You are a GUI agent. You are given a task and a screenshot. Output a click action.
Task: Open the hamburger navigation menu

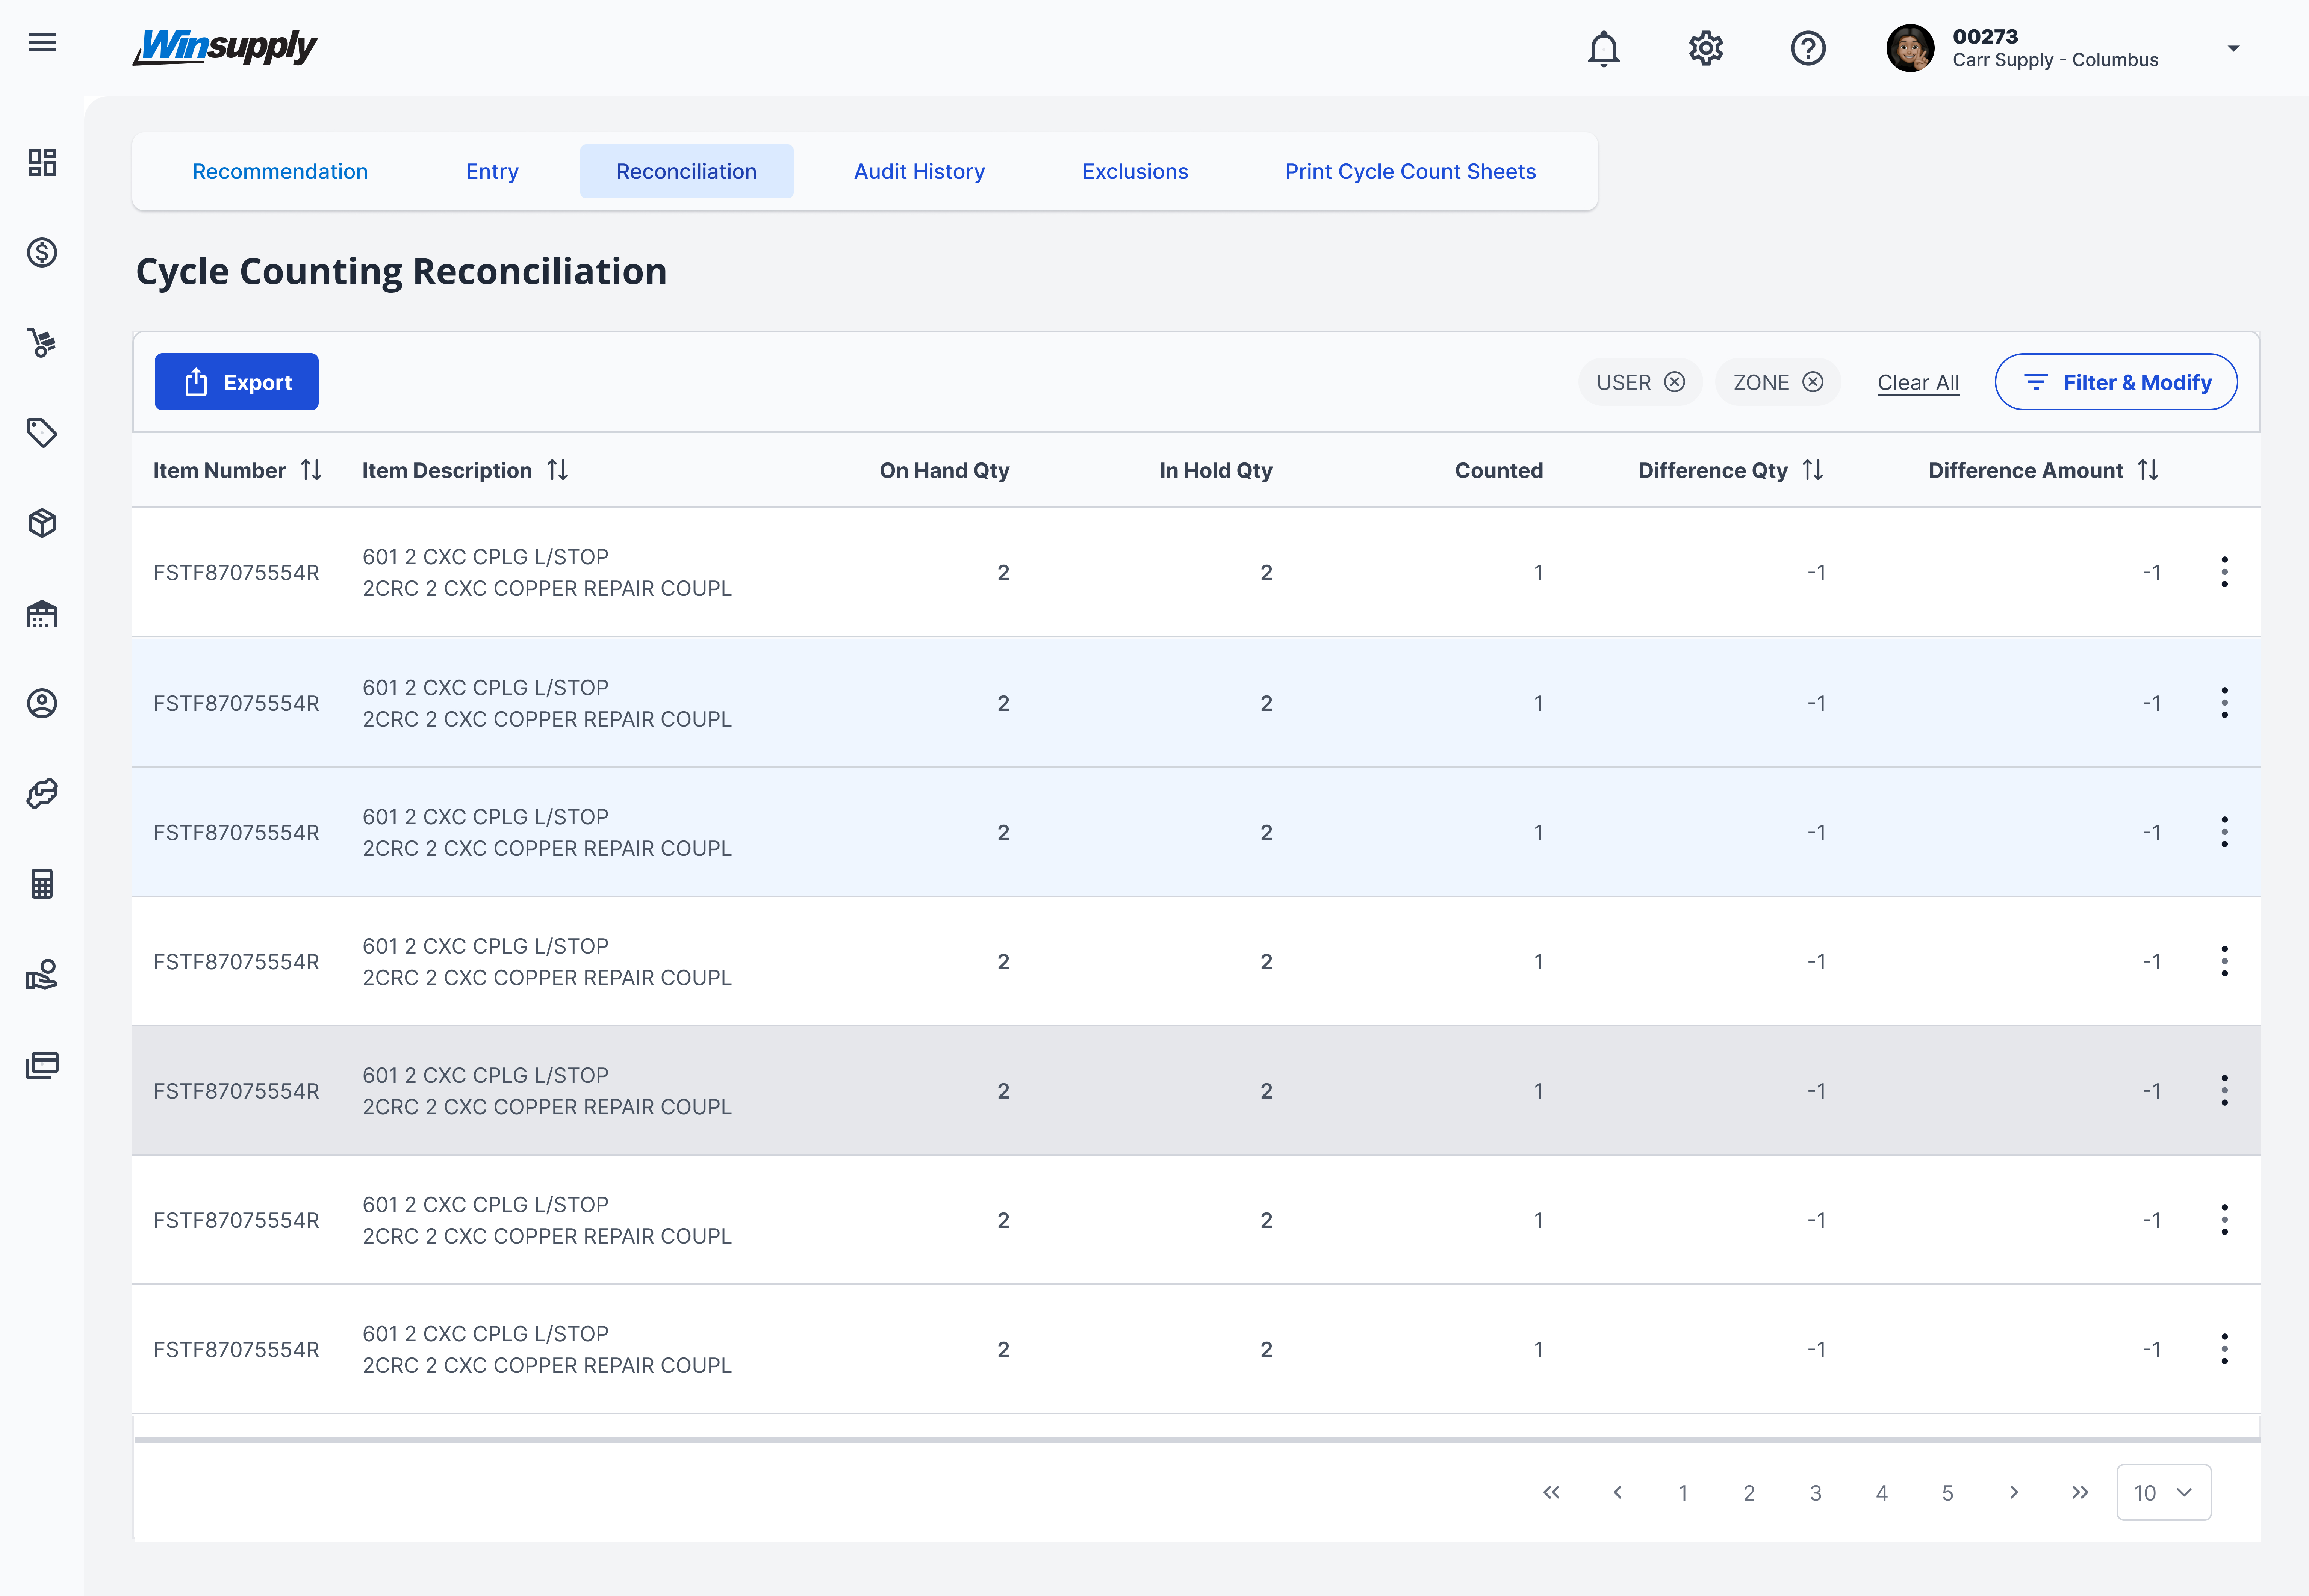(42, 42)
